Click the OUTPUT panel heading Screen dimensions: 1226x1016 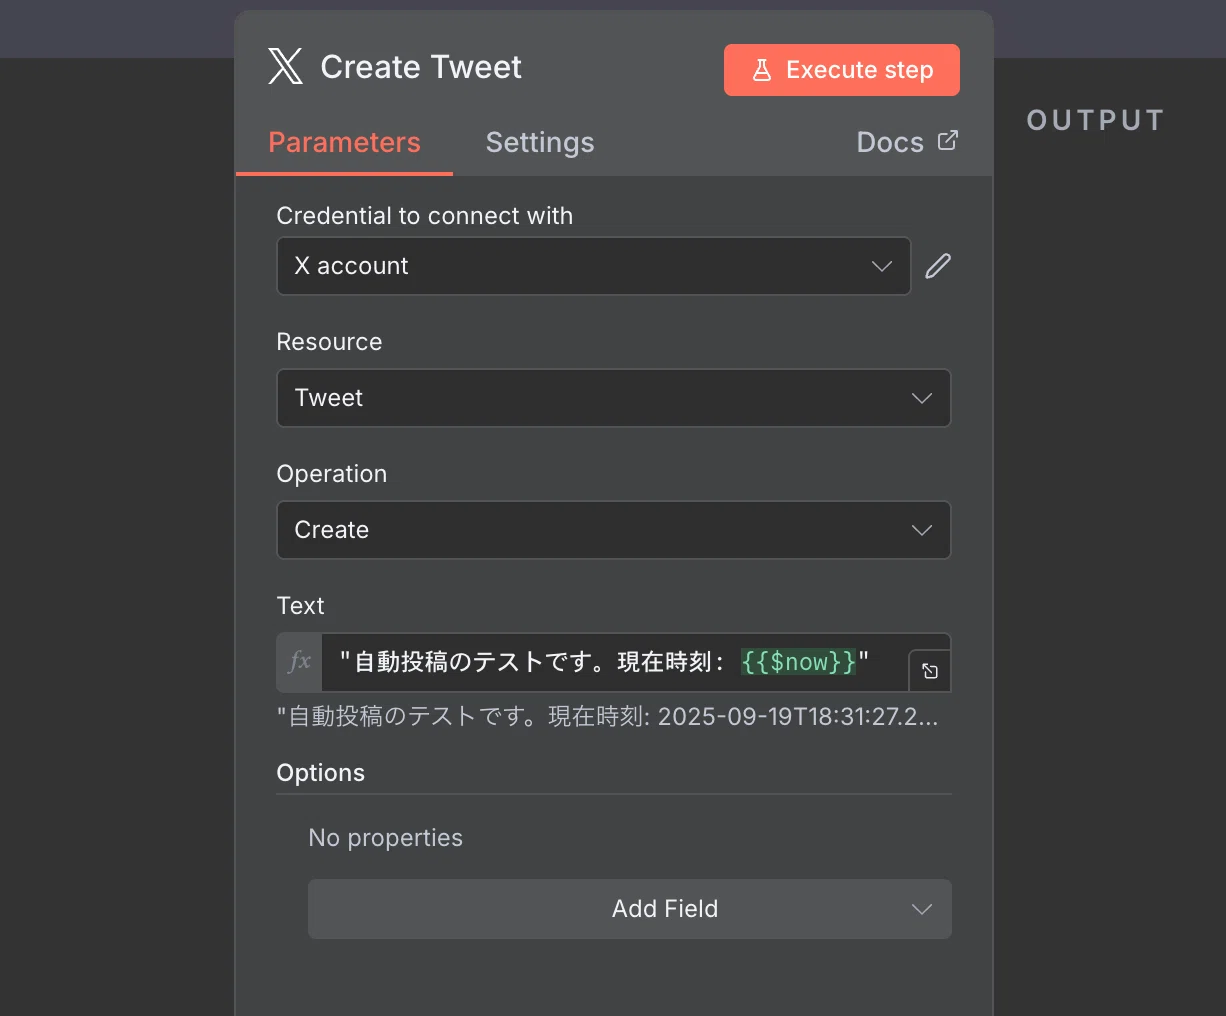[1095, 120]
